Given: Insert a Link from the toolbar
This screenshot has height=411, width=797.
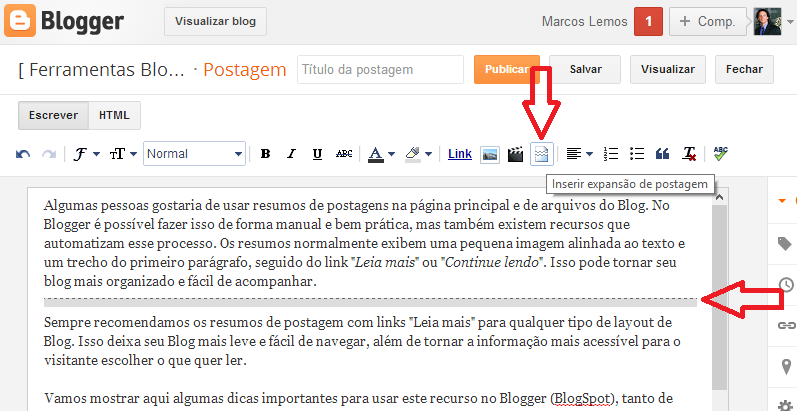Looking at the screenshot, I should click(x=459, y=154).
